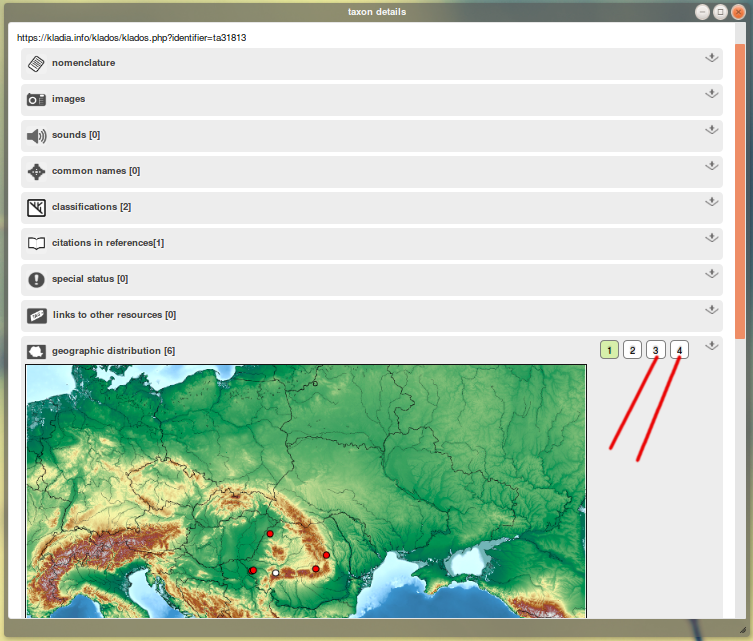Viewport: 753px width, 641px height.
Task: Switch to map view 4
Action: (679, 350)
